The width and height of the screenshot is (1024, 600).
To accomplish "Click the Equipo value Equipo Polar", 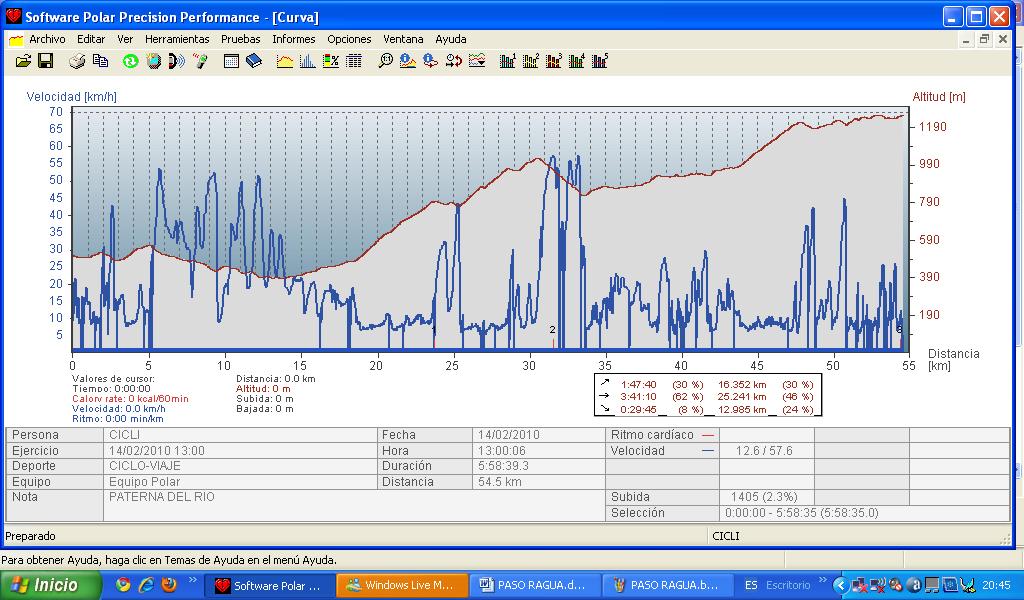I will [144, 482].
